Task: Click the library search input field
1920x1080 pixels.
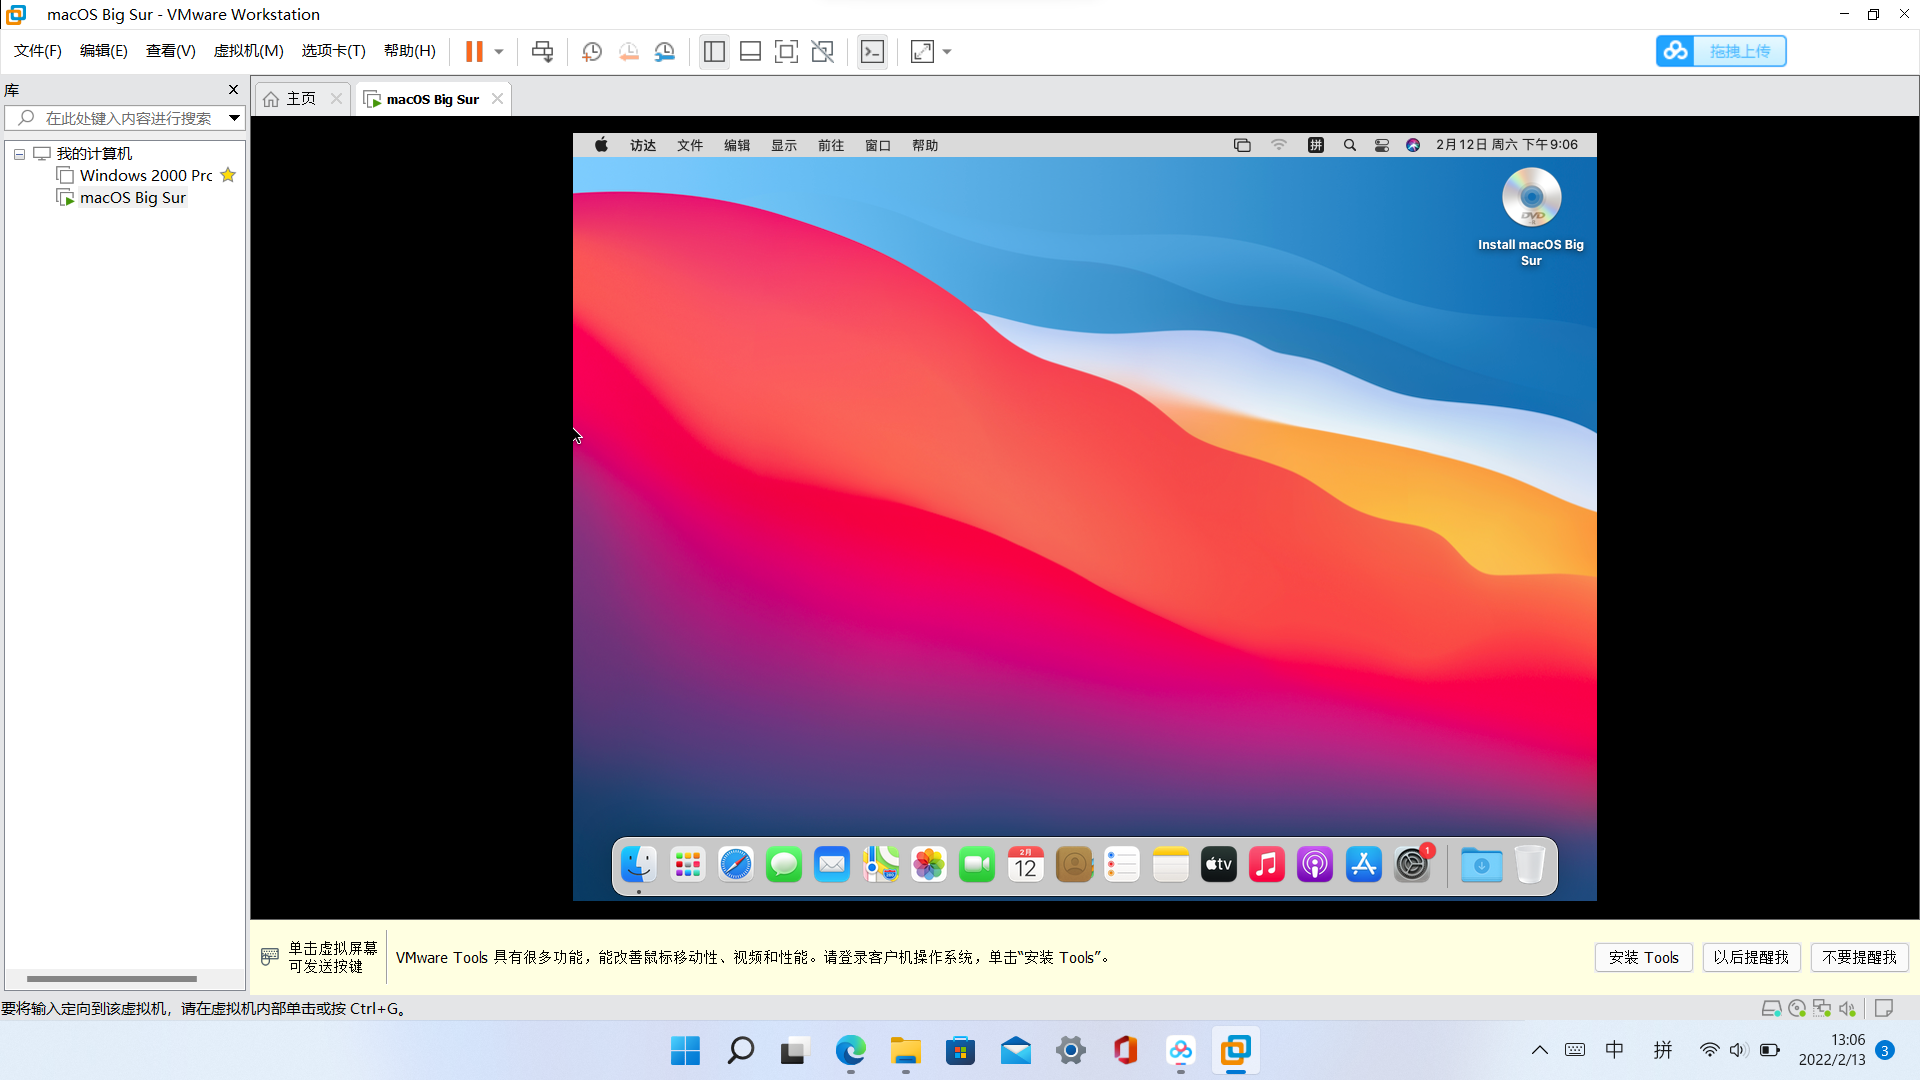Action: point(128,118)
